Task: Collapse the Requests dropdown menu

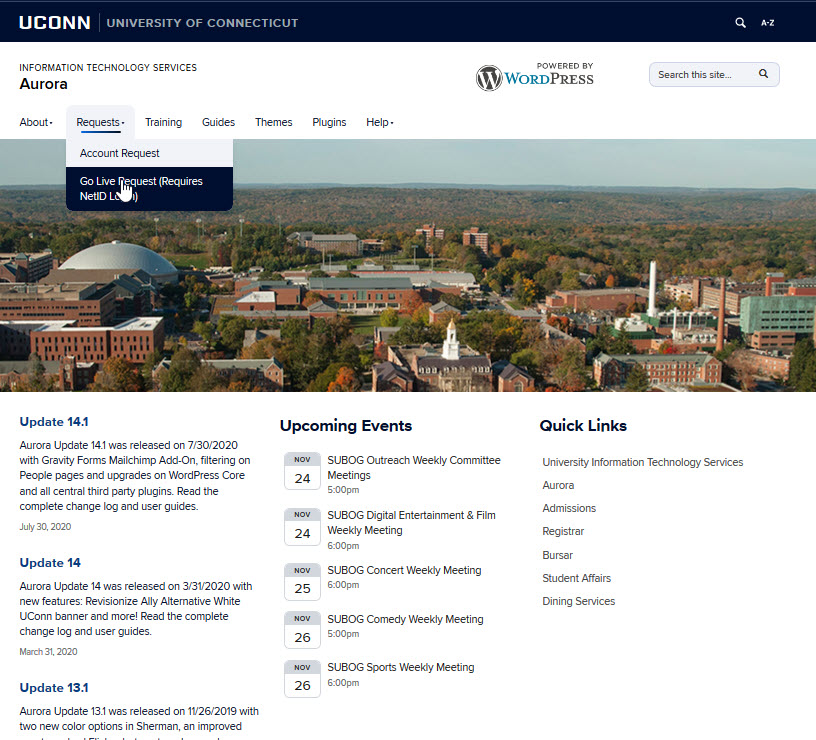Action: click(99, 122)
